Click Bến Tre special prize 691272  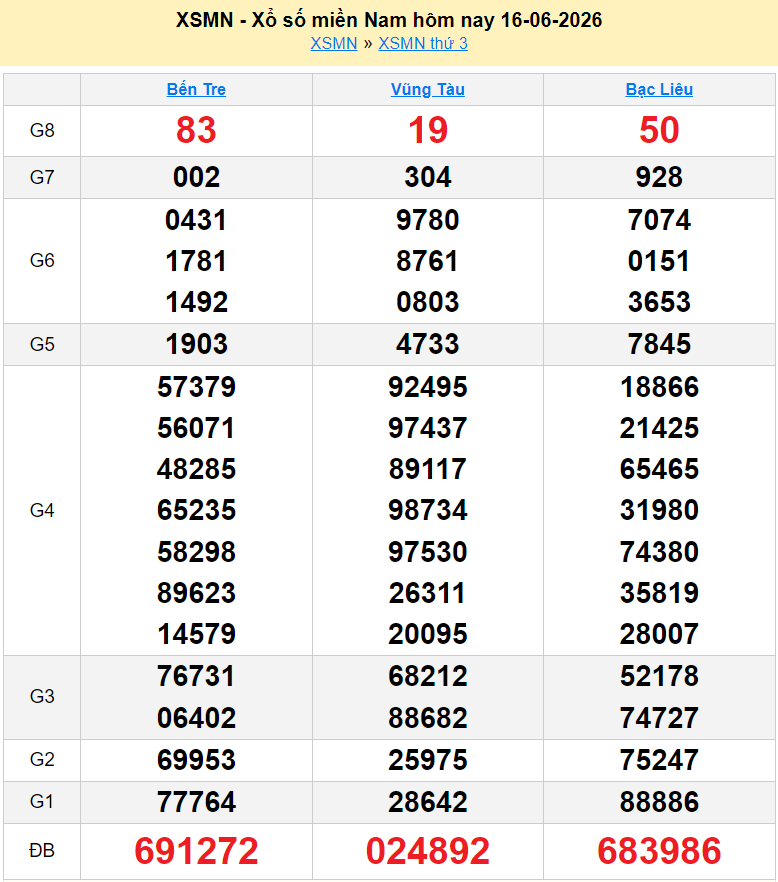(x=196, y=850)
